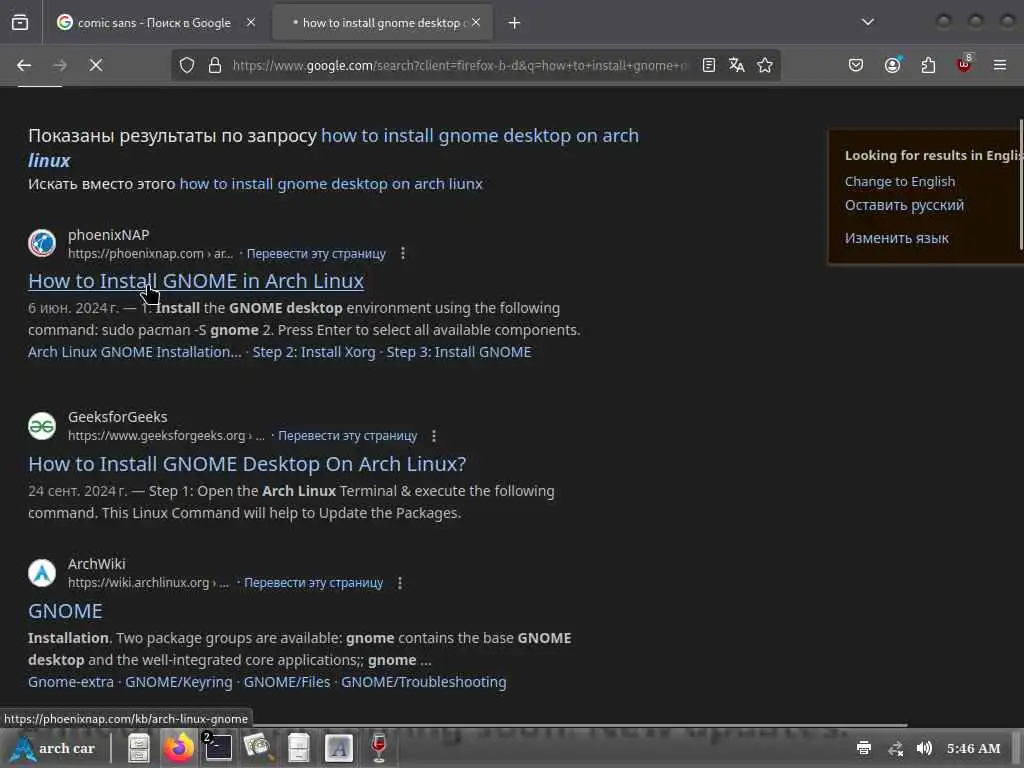Close the how to install gnome desktop tab
The height and width of the screenshot is (768, 1024).
point(476,23)
